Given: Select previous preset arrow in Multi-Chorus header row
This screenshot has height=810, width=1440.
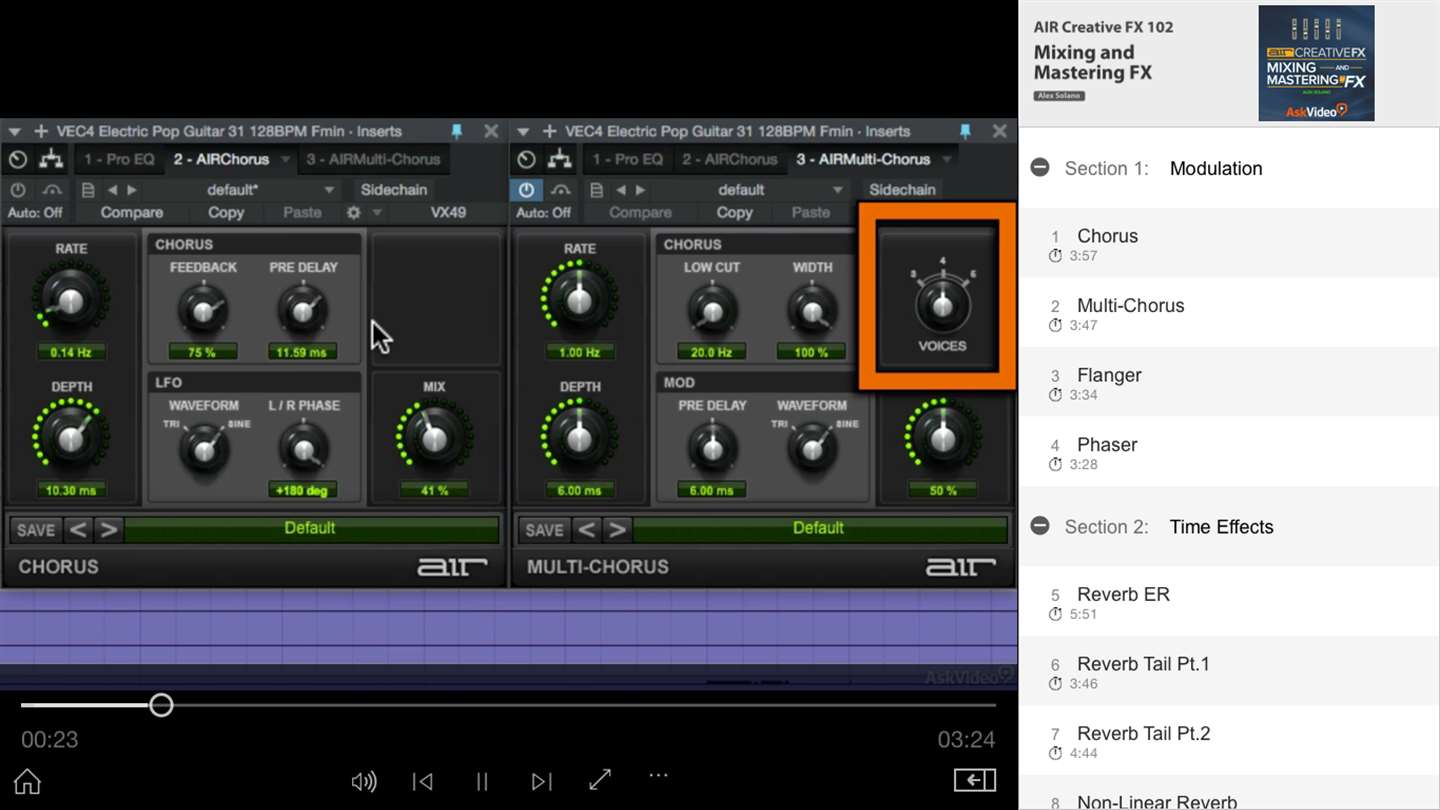Looking at the screenshot, I should click(x=620, y=190).
